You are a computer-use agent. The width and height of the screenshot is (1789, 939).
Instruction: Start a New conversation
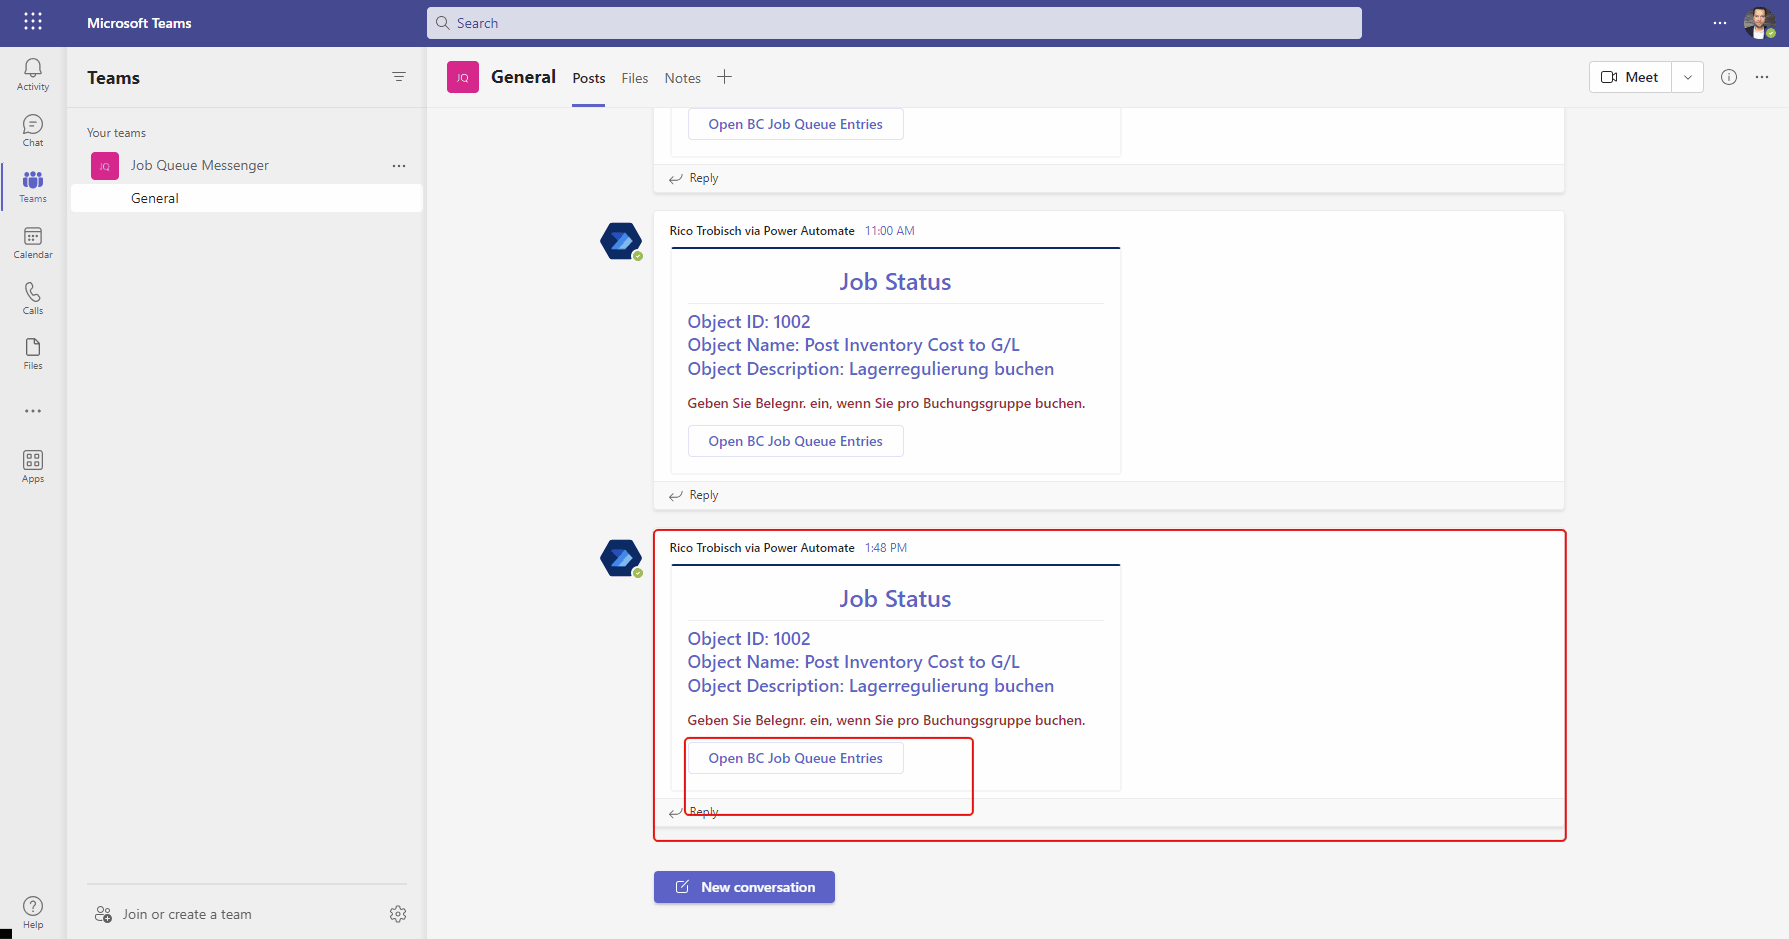click(x=744, y=887)
